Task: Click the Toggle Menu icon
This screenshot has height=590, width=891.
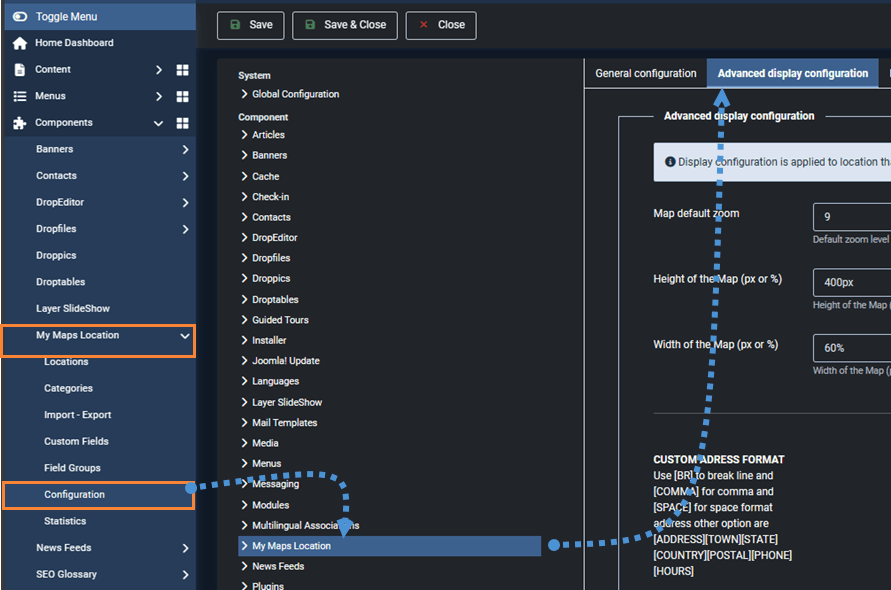Action: point(20,16)
